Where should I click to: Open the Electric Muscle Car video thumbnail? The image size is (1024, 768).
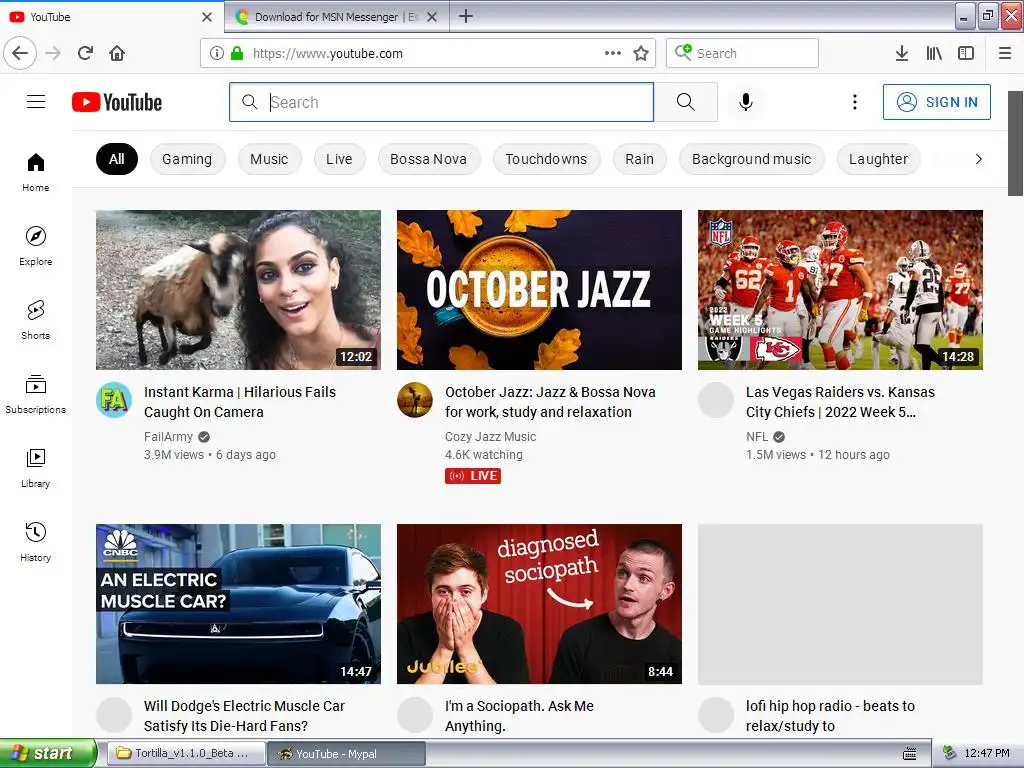click(x=238, y=604)
